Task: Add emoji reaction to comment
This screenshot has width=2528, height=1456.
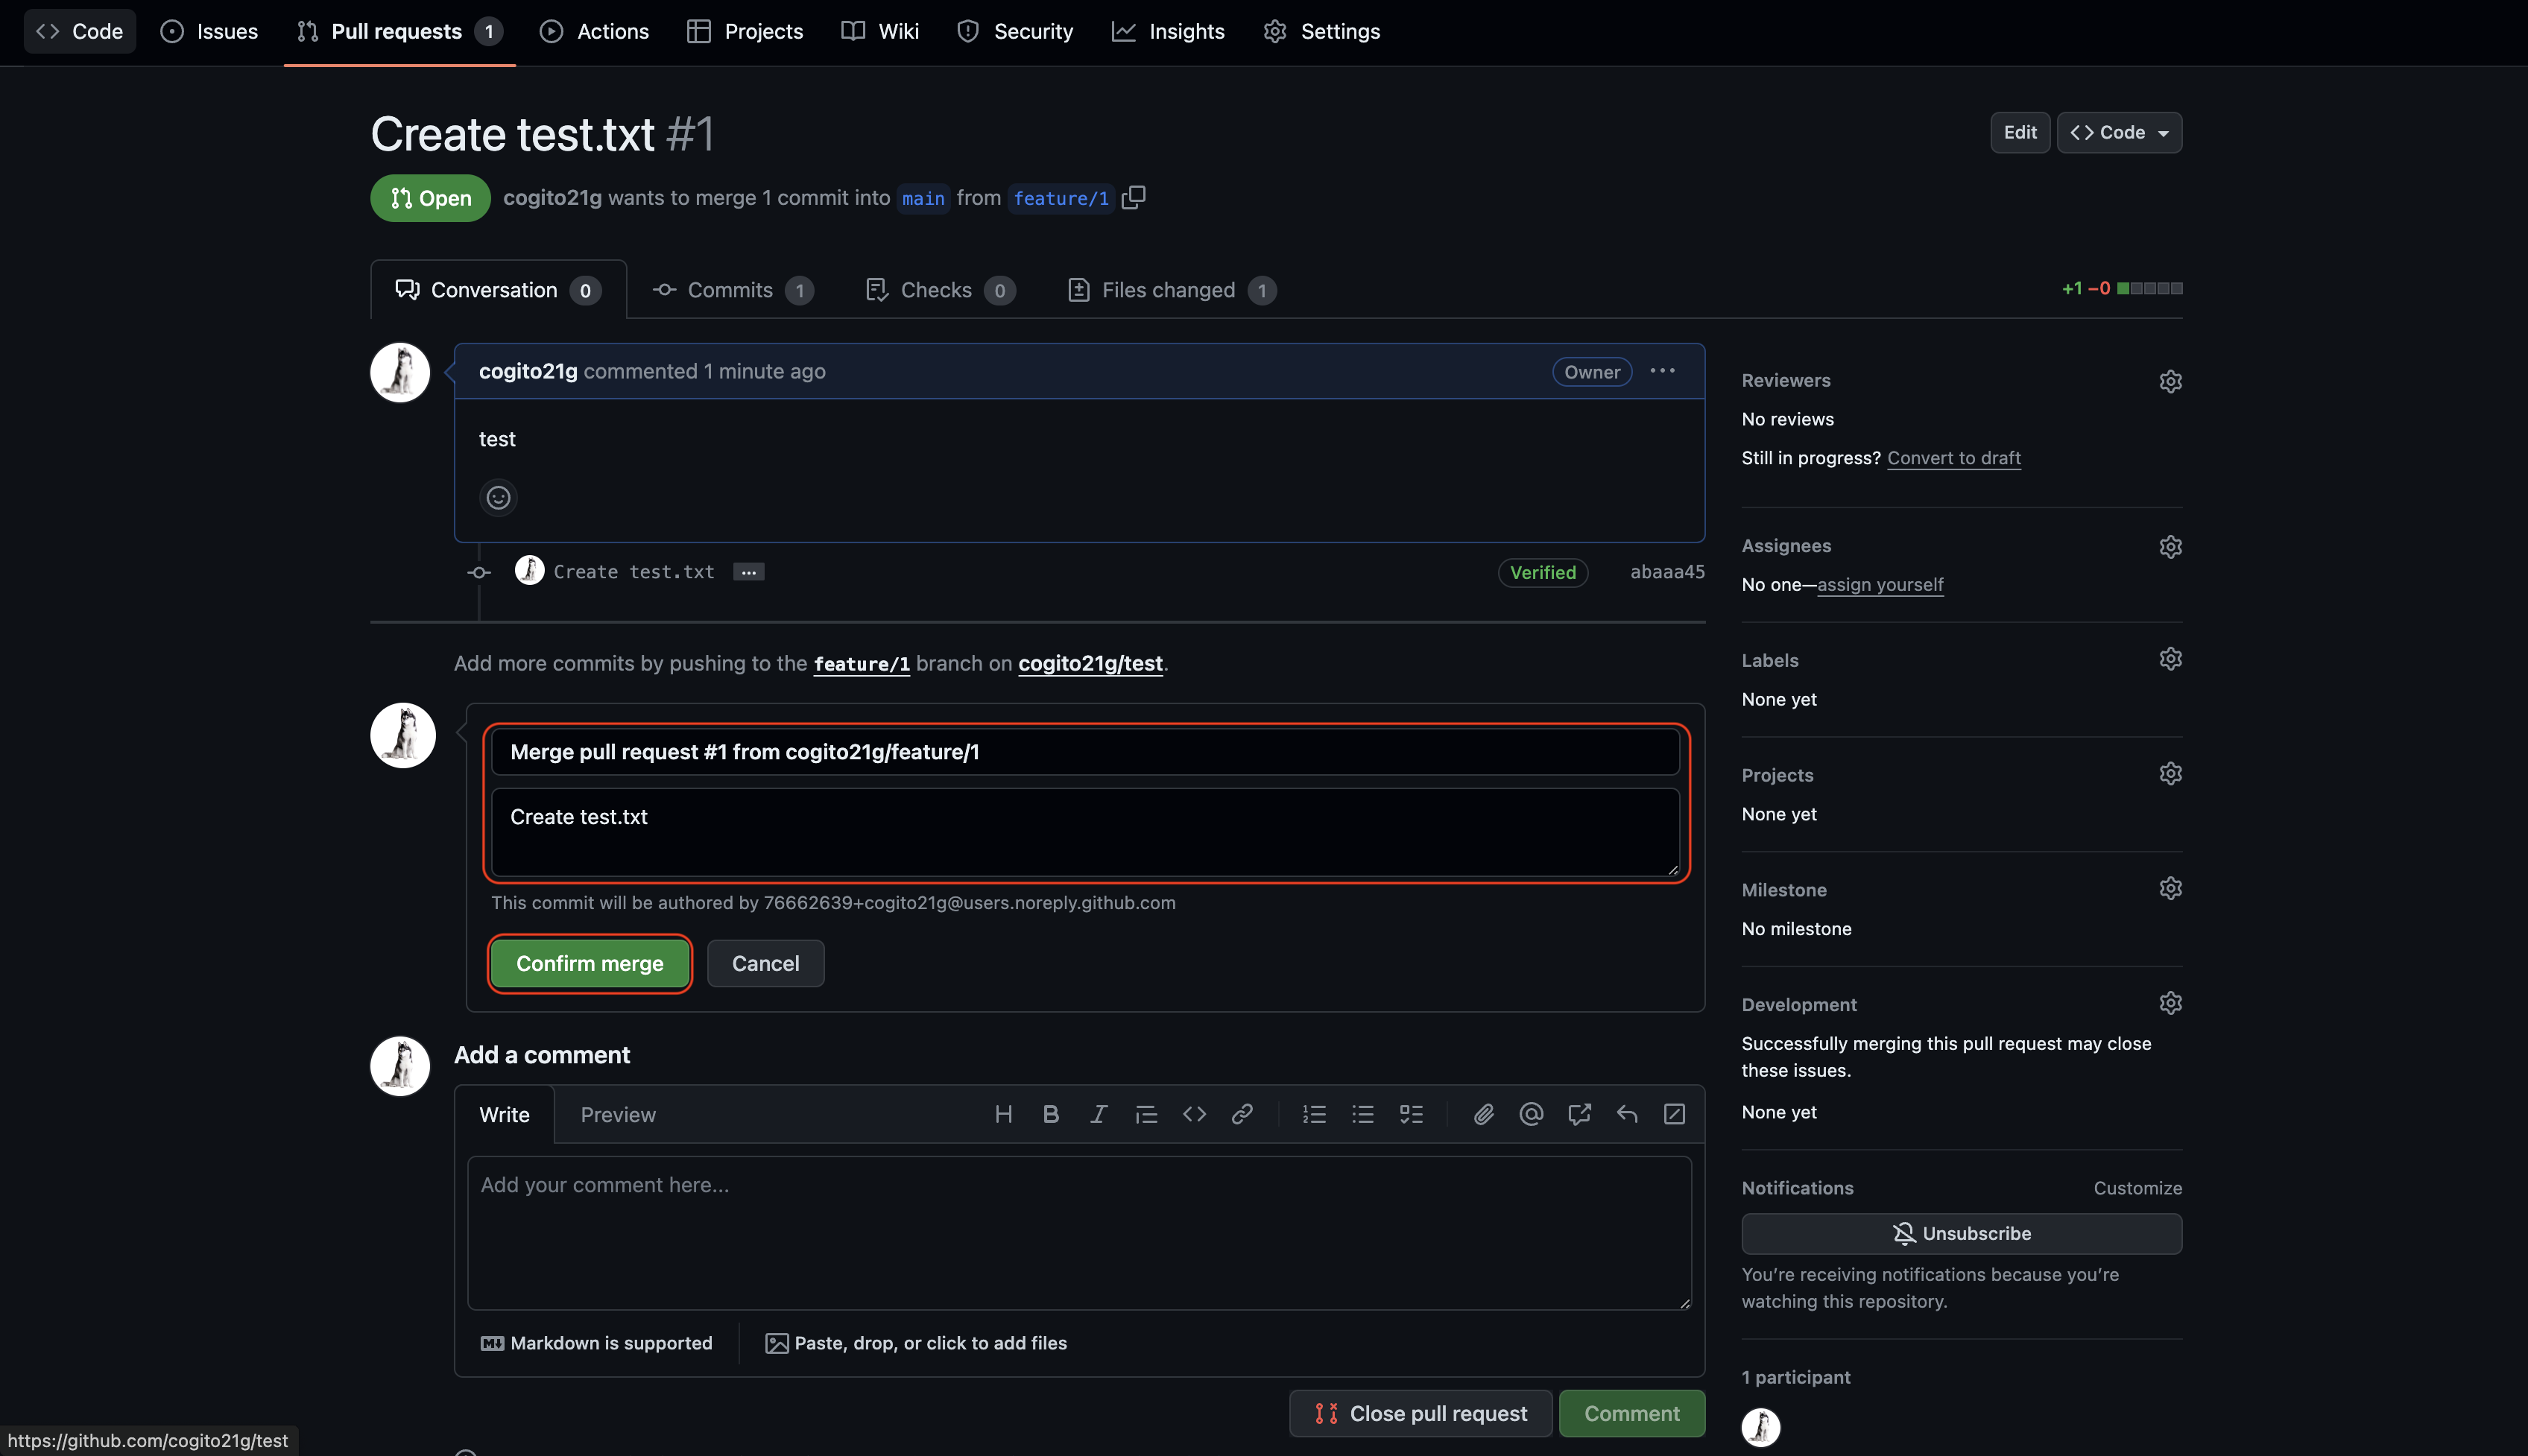Action: click(x=498, y=498)
